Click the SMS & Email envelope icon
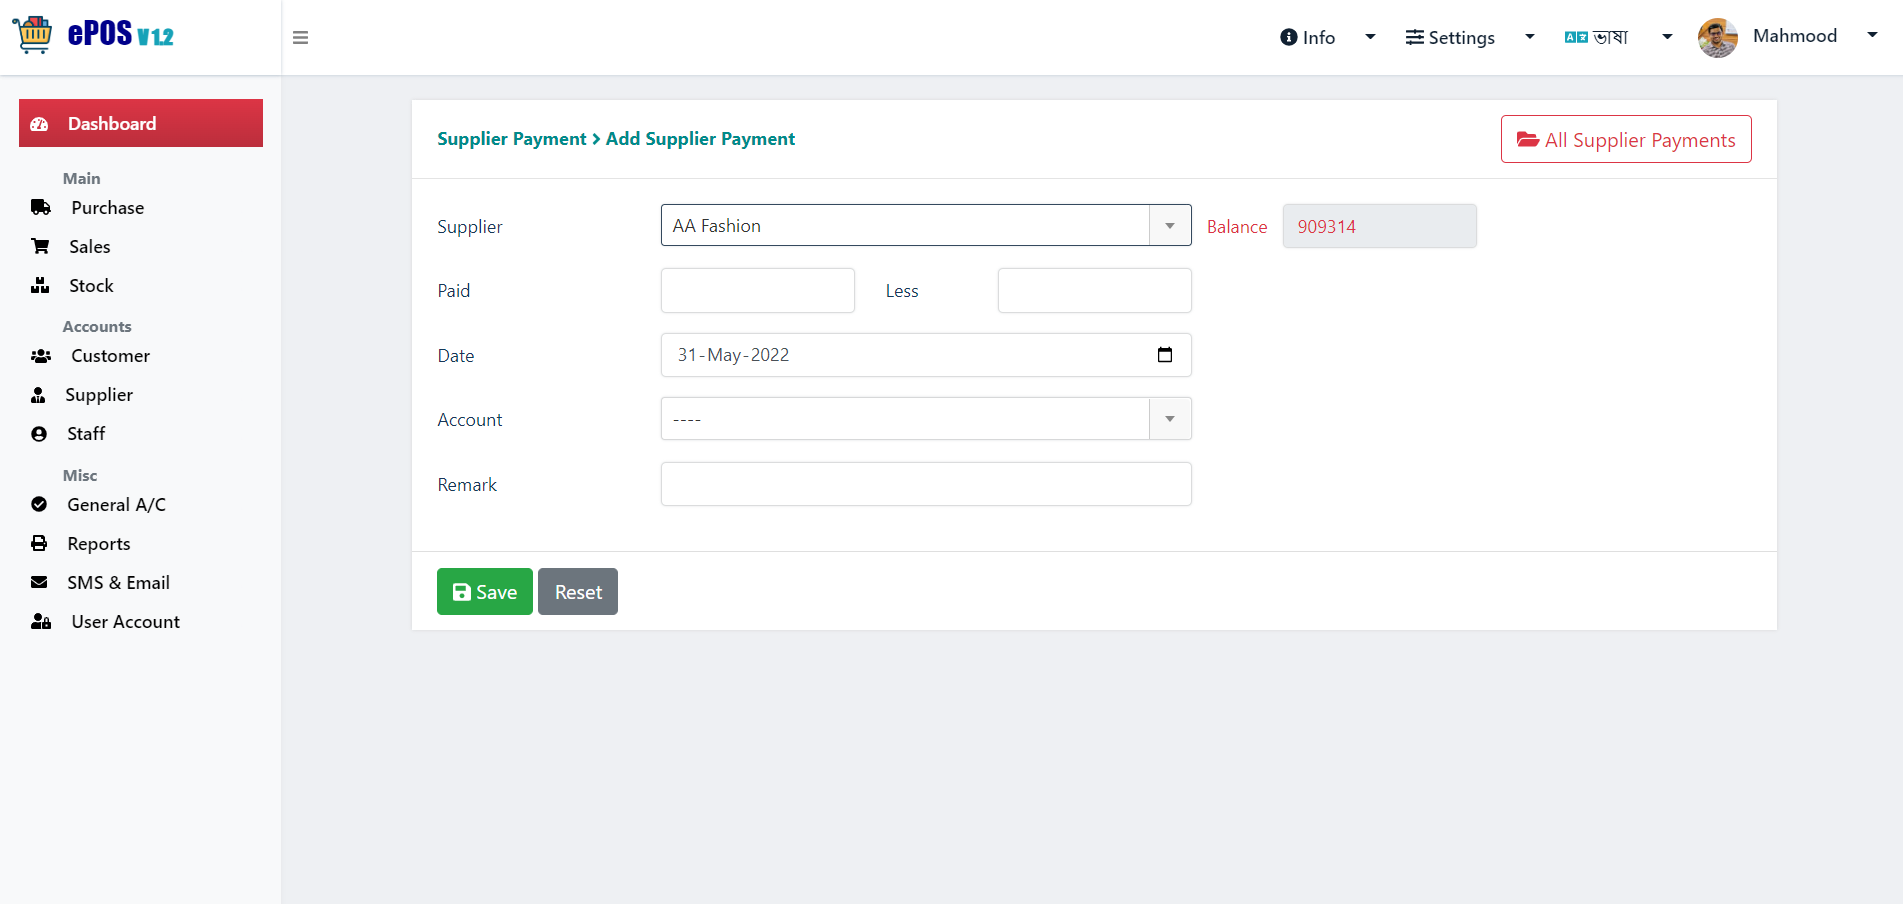Viewport: 1903px width, 904px height. coord(39,582)
